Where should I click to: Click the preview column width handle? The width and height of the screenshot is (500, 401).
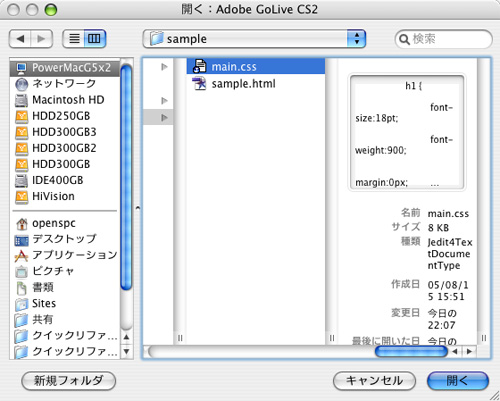484,338
